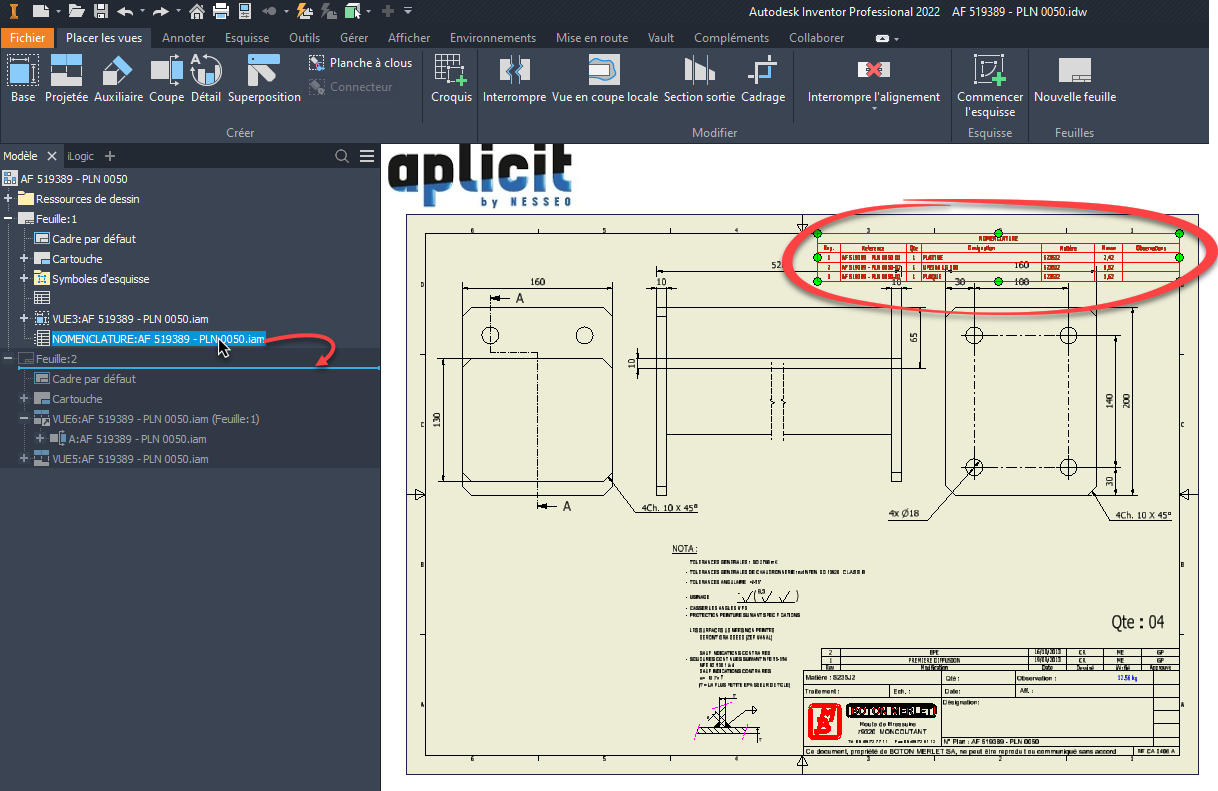Viewport: 1218px width, 791px height.
Task: Click Nouvelle feuille button
Action: click(x=1074, y=79)
